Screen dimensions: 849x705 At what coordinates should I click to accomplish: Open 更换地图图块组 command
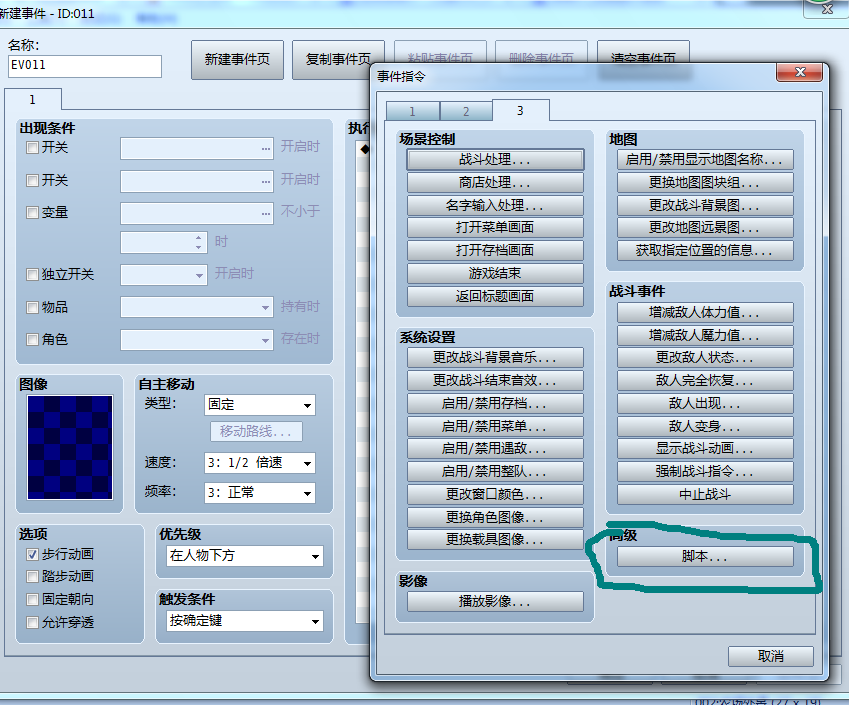[x=705, y=182]
